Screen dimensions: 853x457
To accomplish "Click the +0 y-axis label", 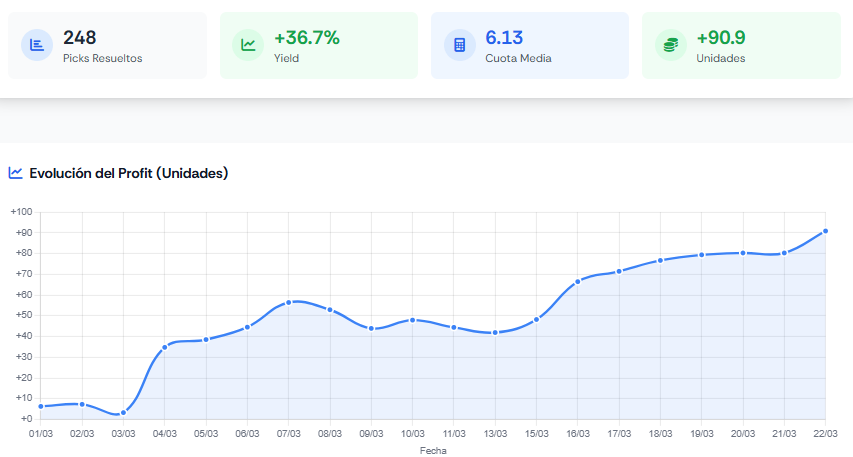I will 26,418.
